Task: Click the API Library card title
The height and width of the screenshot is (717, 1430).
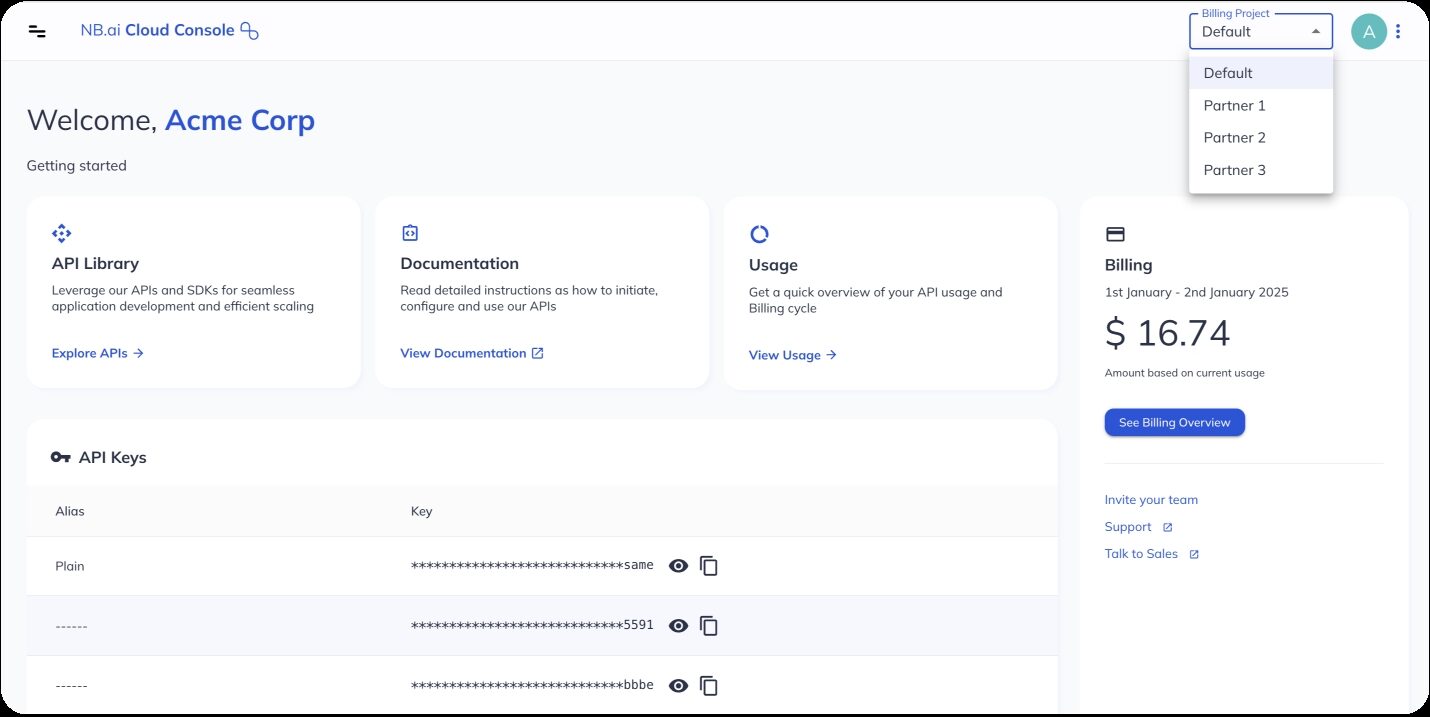Action: [95, 264]
